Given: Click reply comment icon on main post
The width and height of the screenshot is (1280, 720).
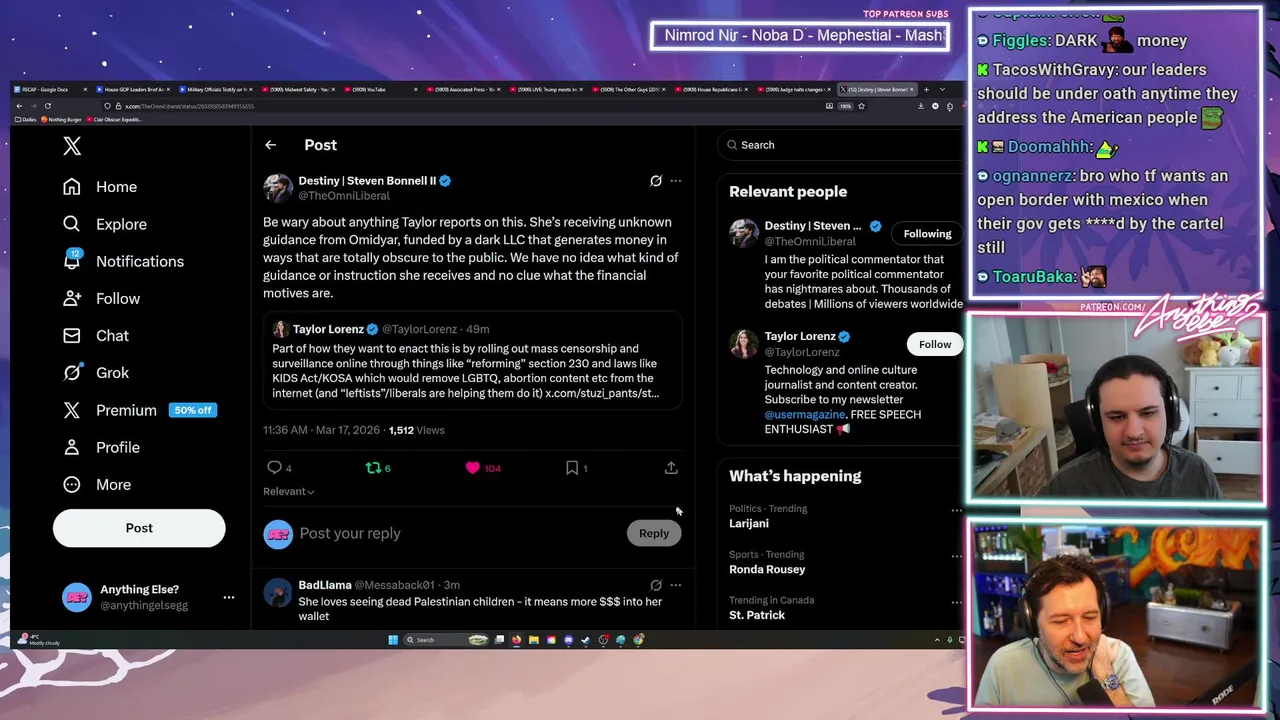Looking at the screenshot, I should [x=274, y=467].
